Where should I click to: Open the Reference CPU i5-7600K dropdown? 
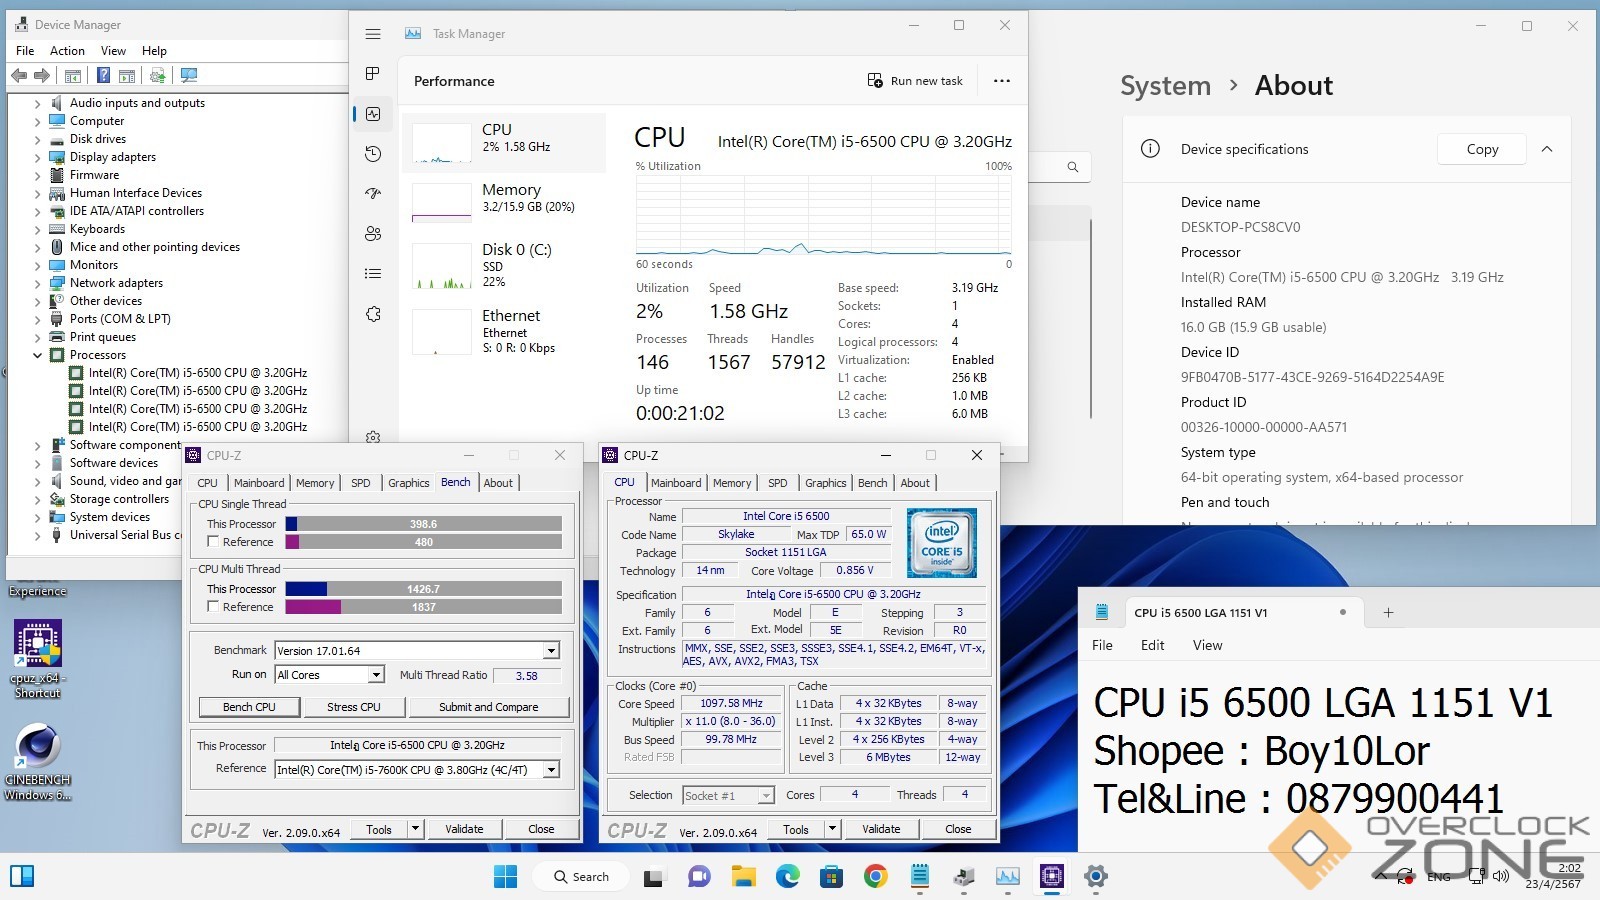551,769
